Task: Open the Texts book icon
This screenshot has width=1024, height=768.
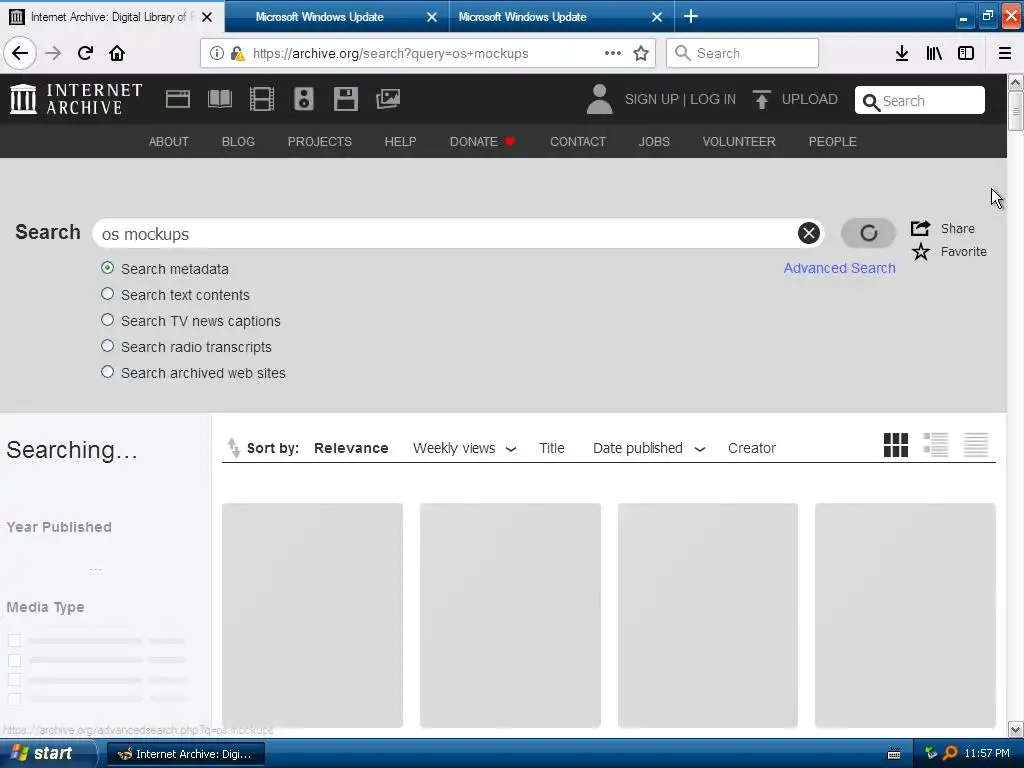Action: click(219, 99)
